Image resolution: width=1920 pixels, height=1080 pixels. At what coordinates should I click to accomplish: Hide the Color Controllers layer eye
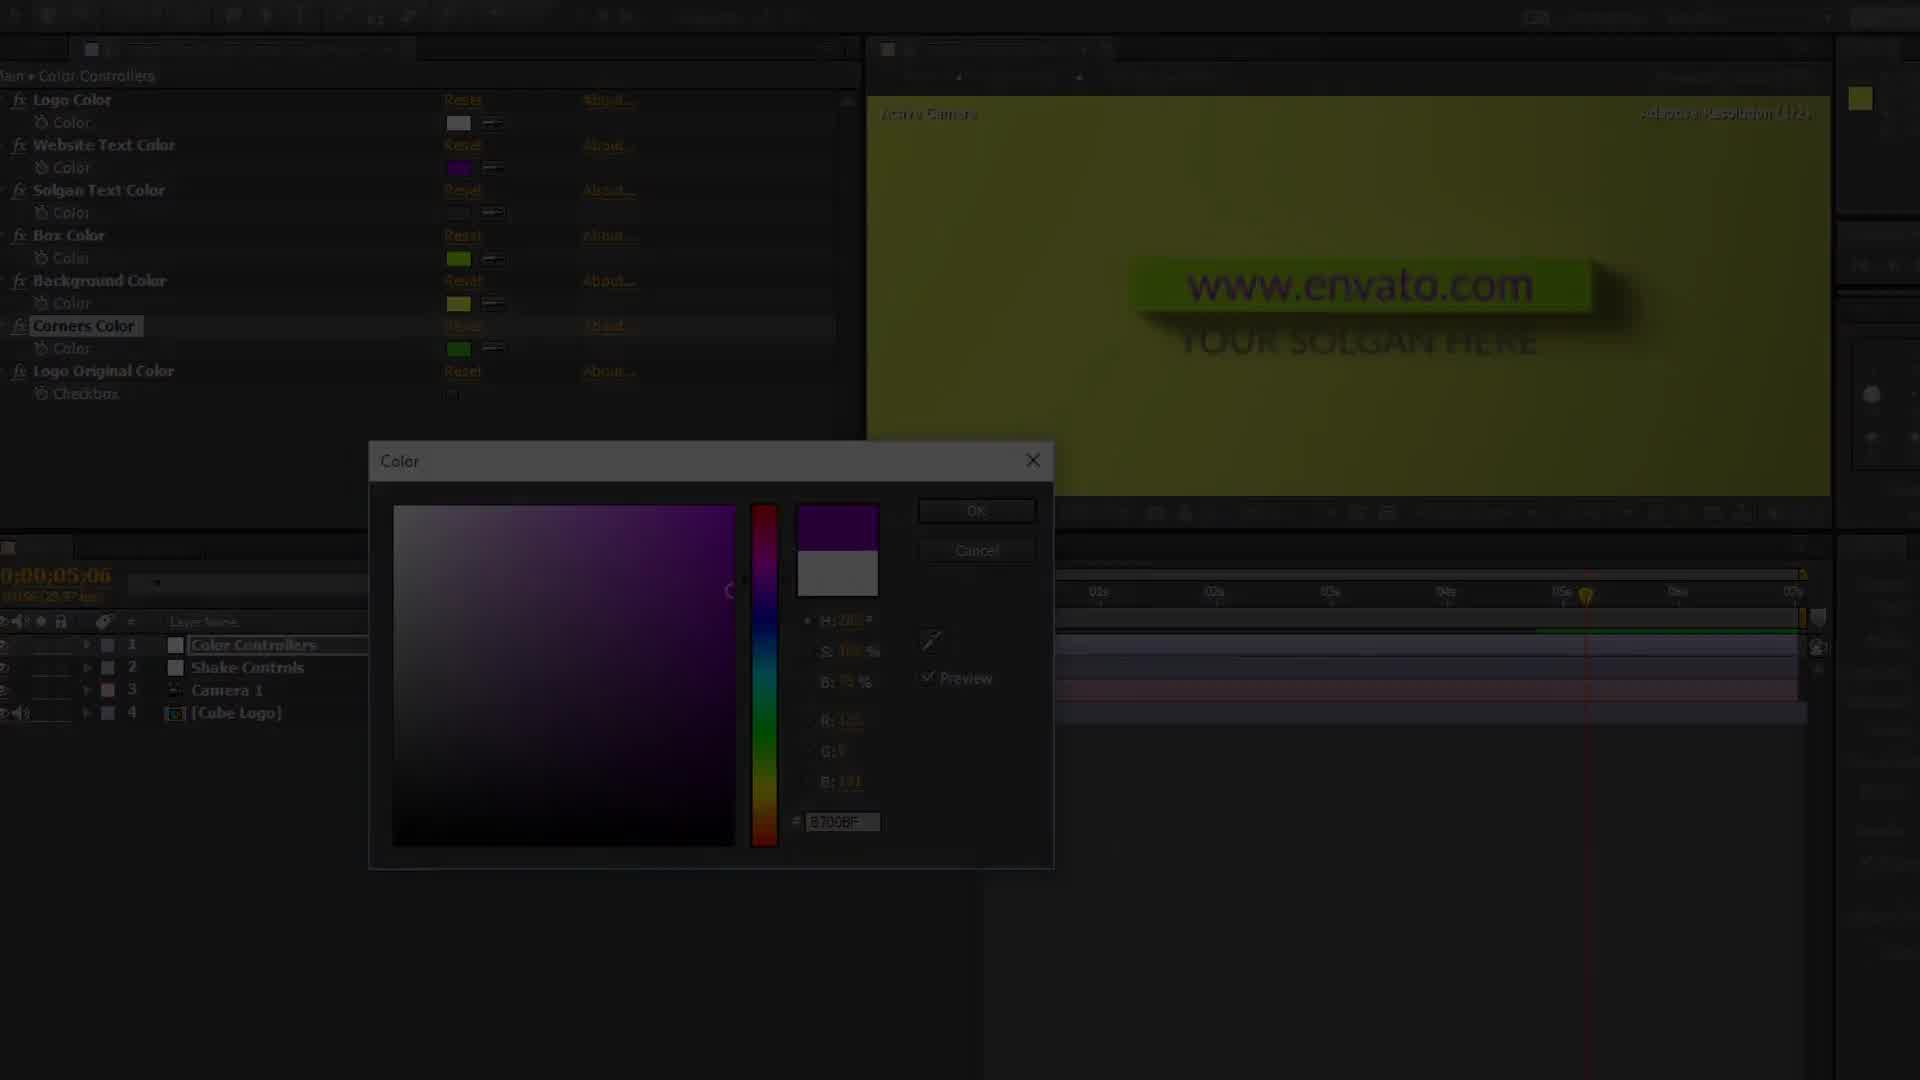coord(4,645)
